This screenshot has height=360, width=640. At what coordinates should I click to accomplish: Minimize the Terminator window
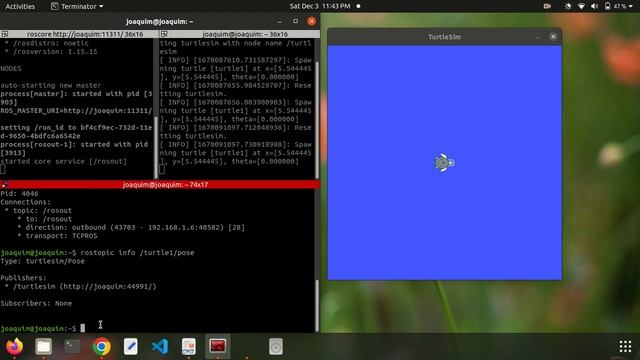pyautogui.click(x=280, y=21)
